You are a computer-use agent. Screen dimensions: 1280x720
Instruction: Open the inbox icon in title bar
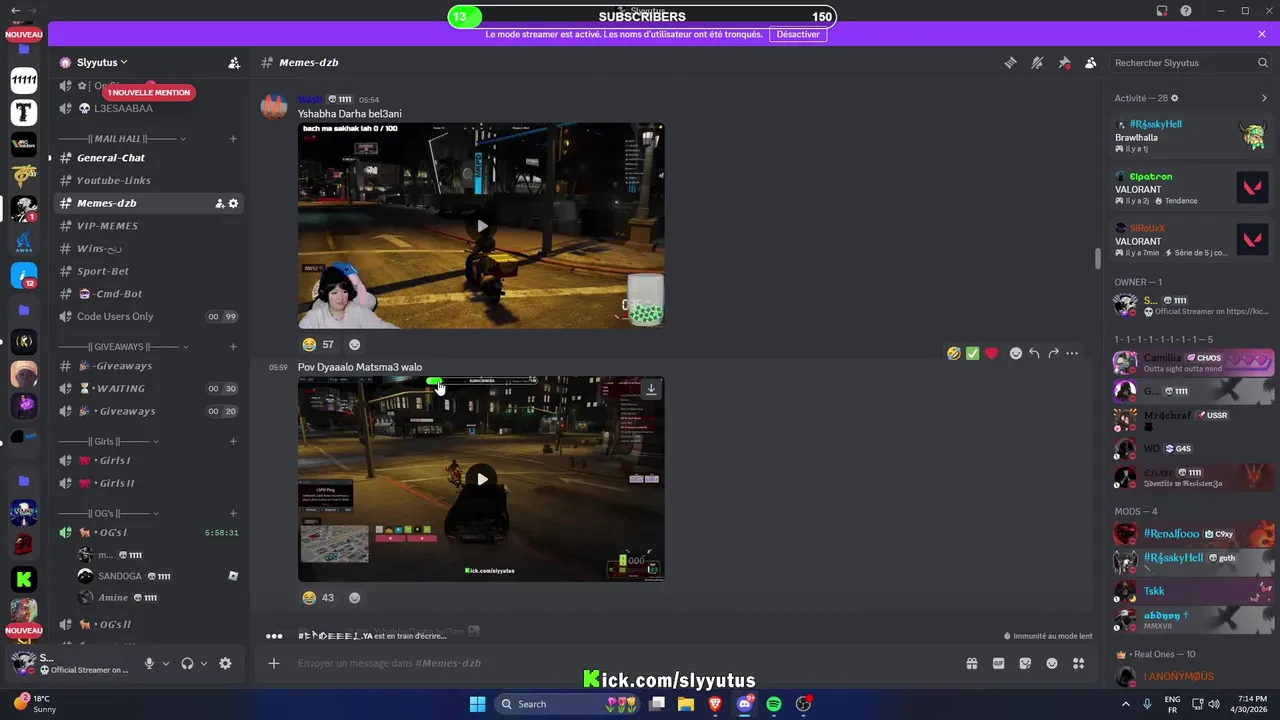click(x=1161, y=11)
